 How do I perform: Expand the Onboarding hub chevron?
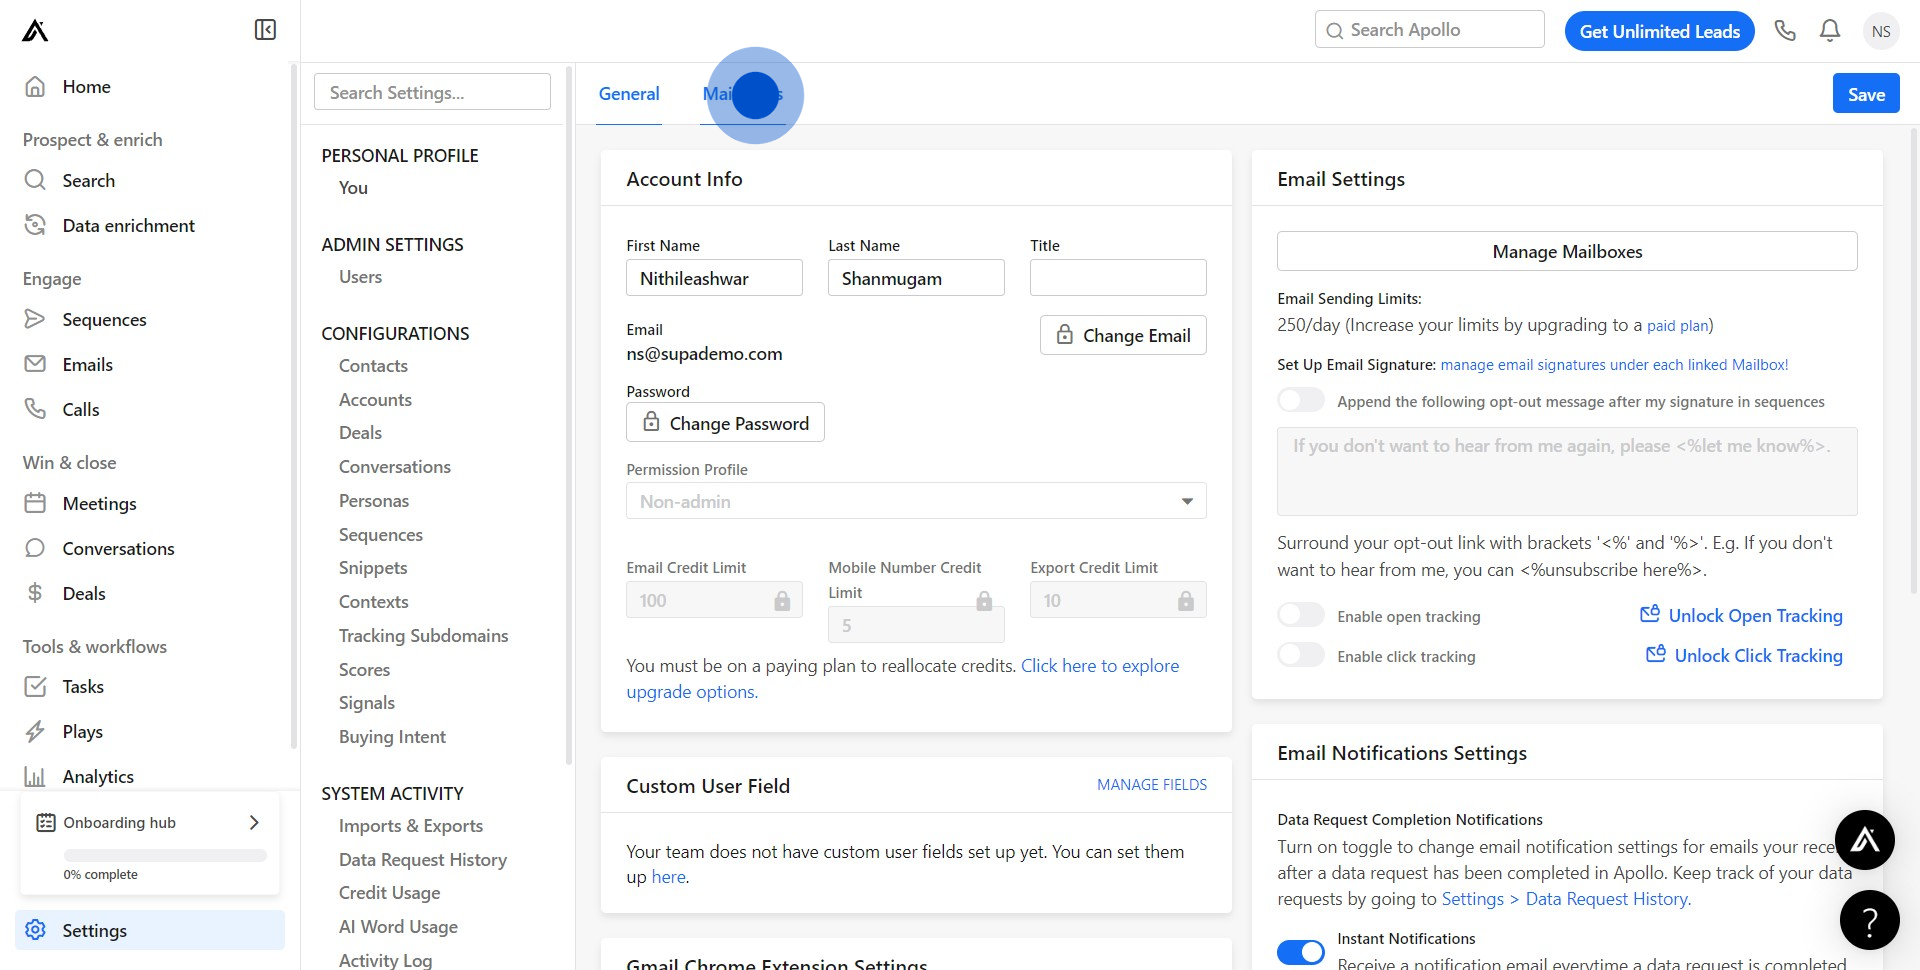[254, 822]
